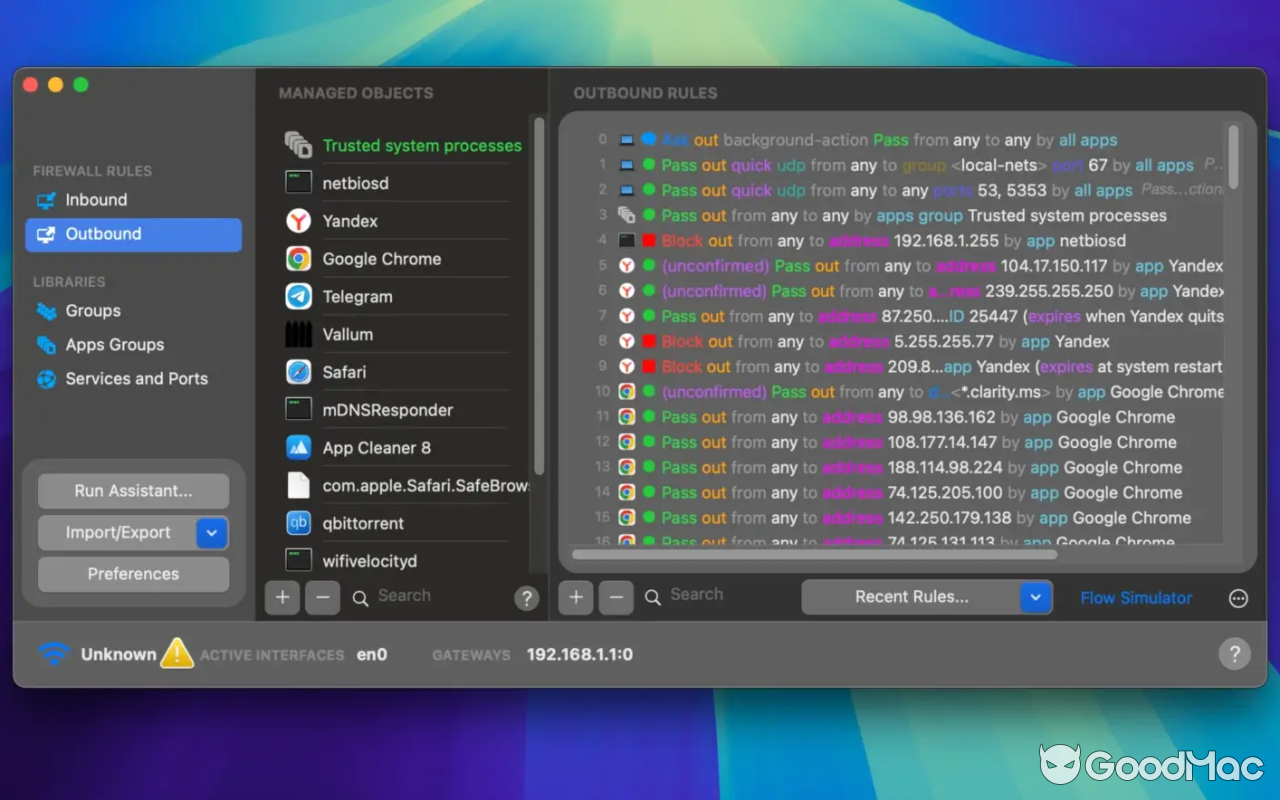Screen dimensions: 1280x800
Task: Select the Yandex app icon in Managed Objects
Action: 297,221
